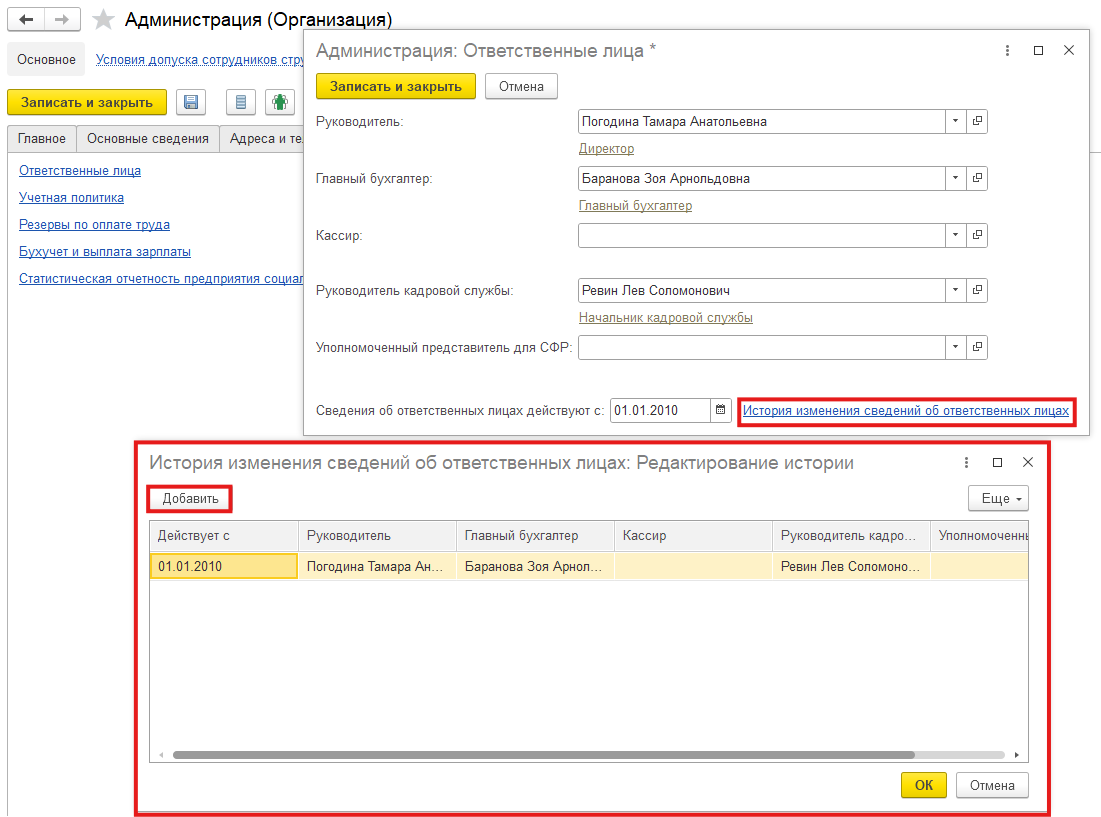Add Администрация to favorites with star
Viewport: 1101px width, 817px height.
coord(103,20)
